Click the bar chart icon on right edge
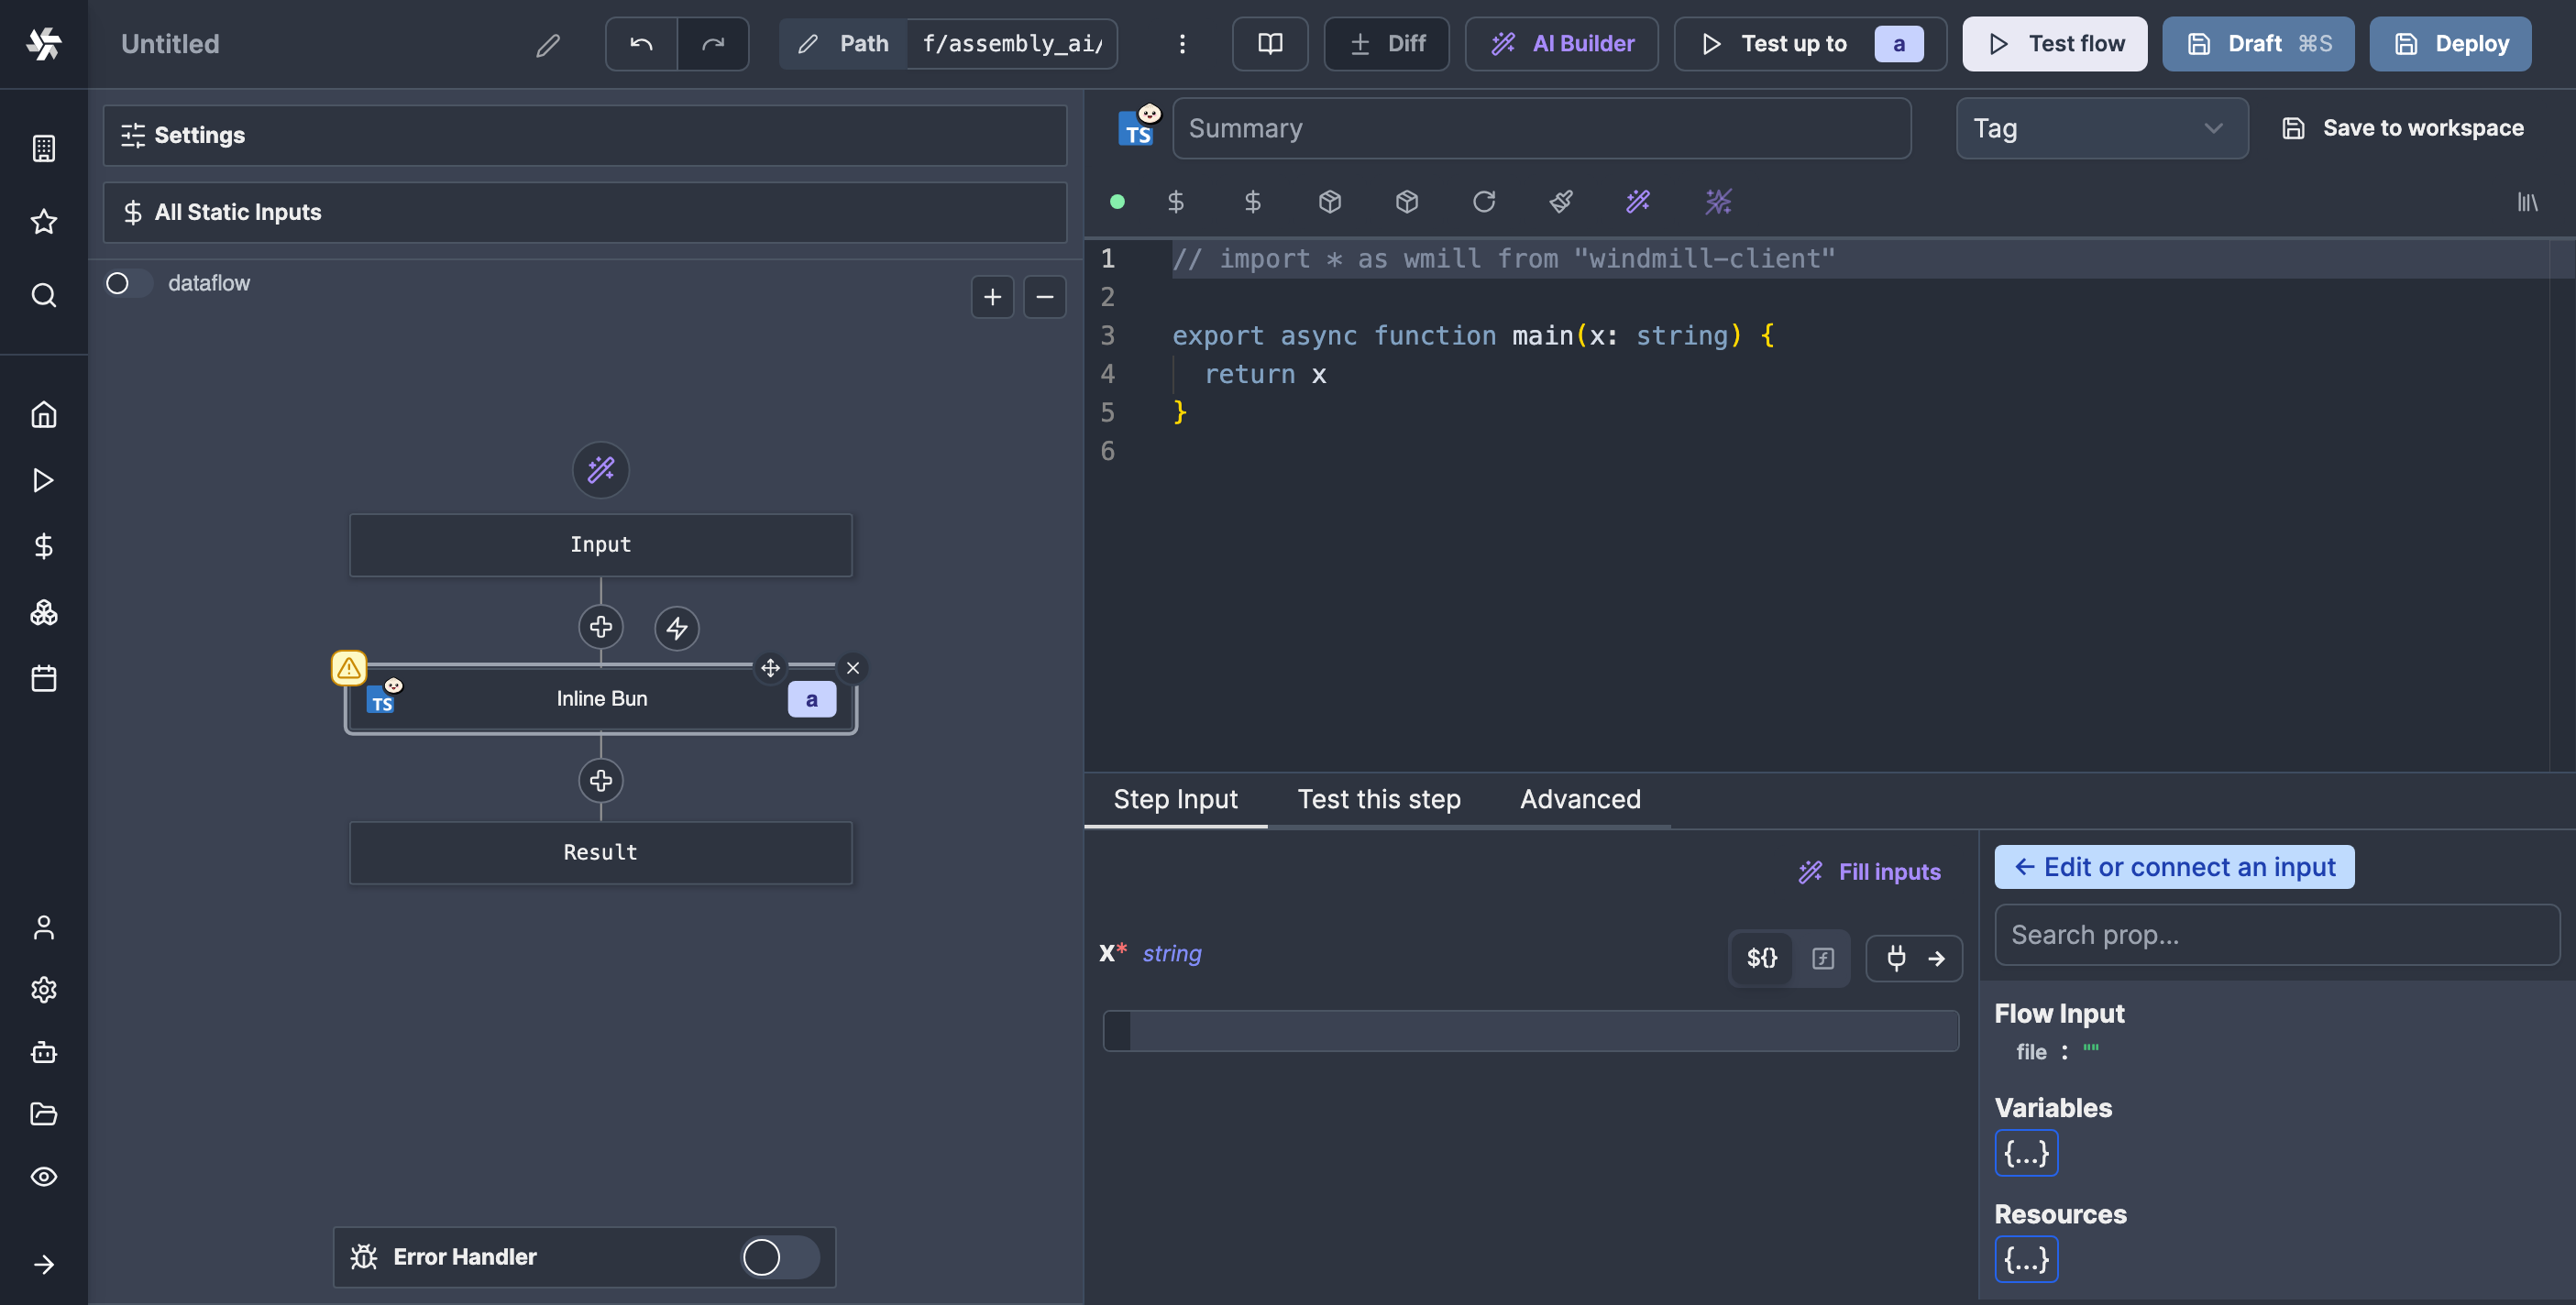 2527,202
